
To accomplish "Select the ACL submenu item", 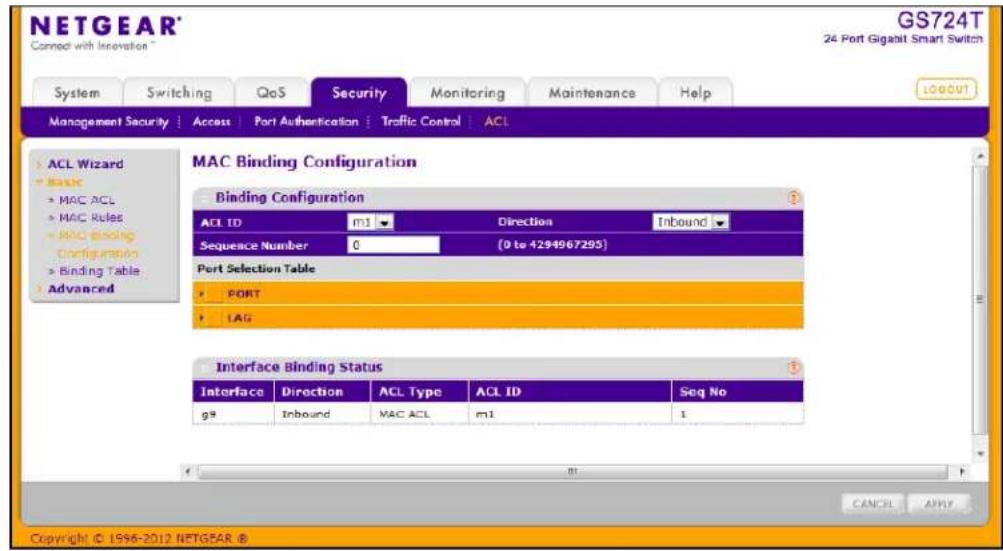I will pyautogui.click(x=496, y=122).
